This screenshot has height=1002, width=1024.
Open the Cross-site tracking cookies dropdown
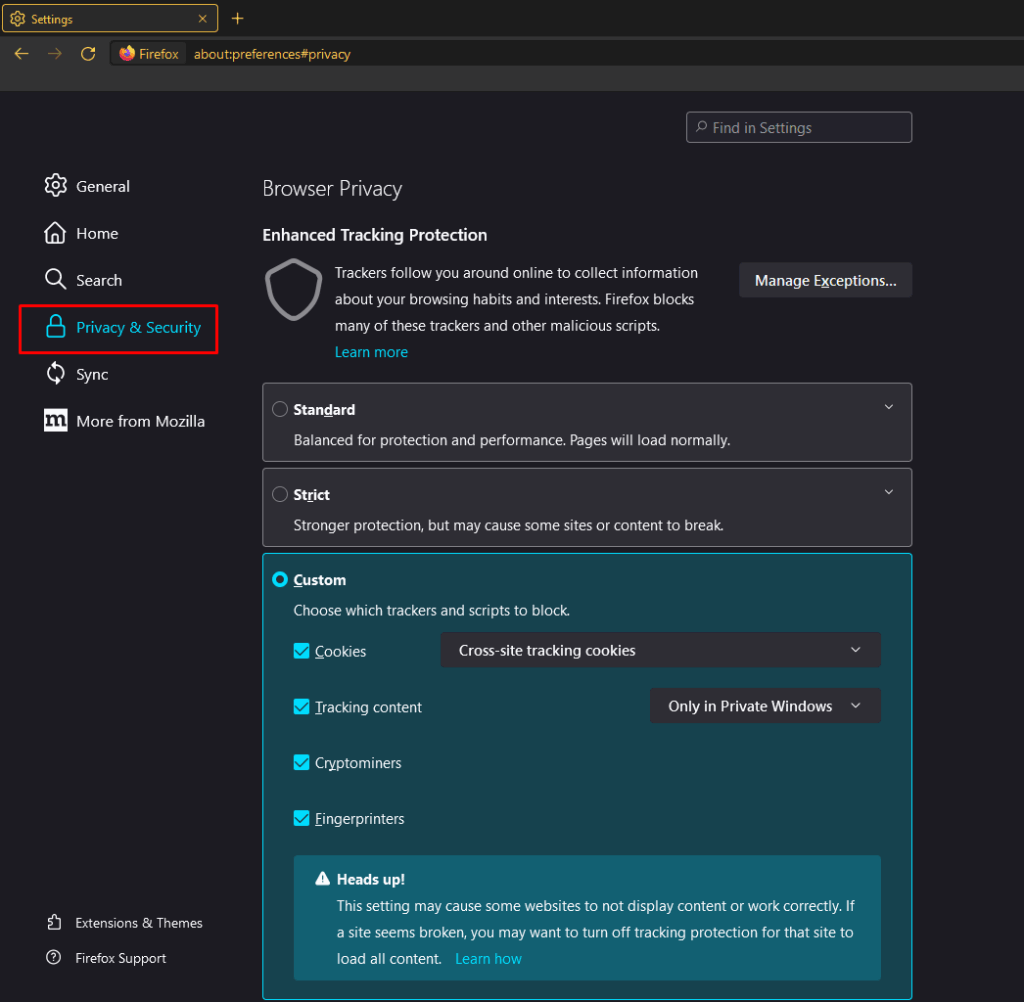pos(660,650)
